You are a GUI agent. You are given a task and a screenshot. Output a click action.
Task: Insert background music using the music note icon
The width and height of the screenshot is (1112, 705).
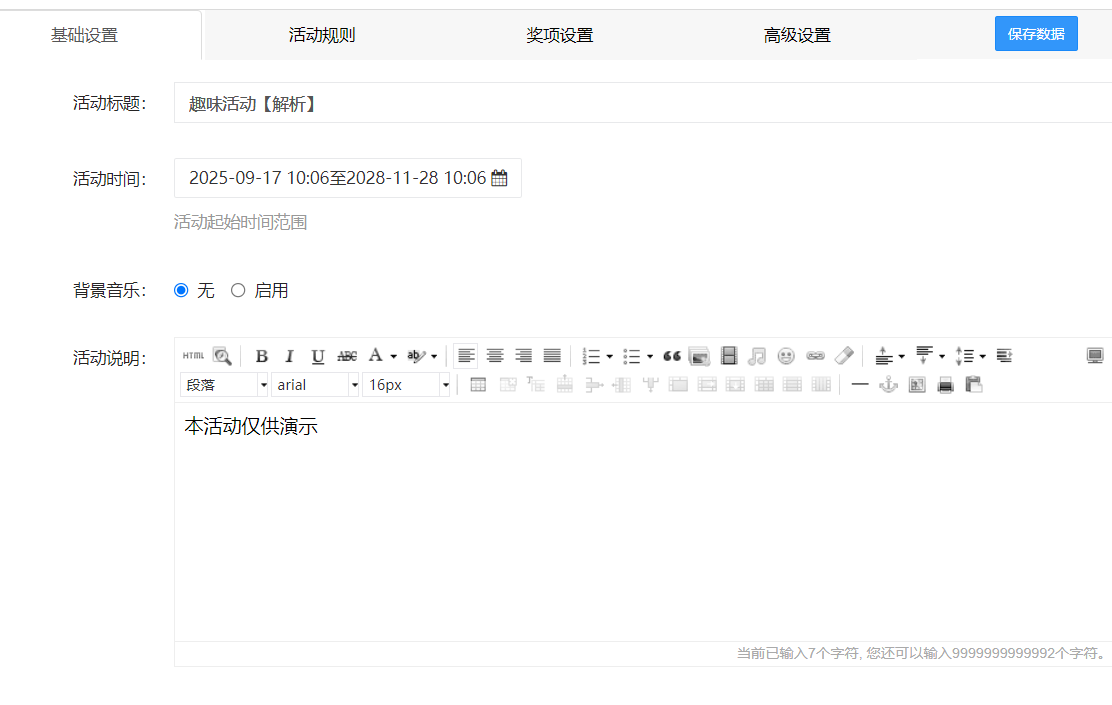(x=757, y=355)
